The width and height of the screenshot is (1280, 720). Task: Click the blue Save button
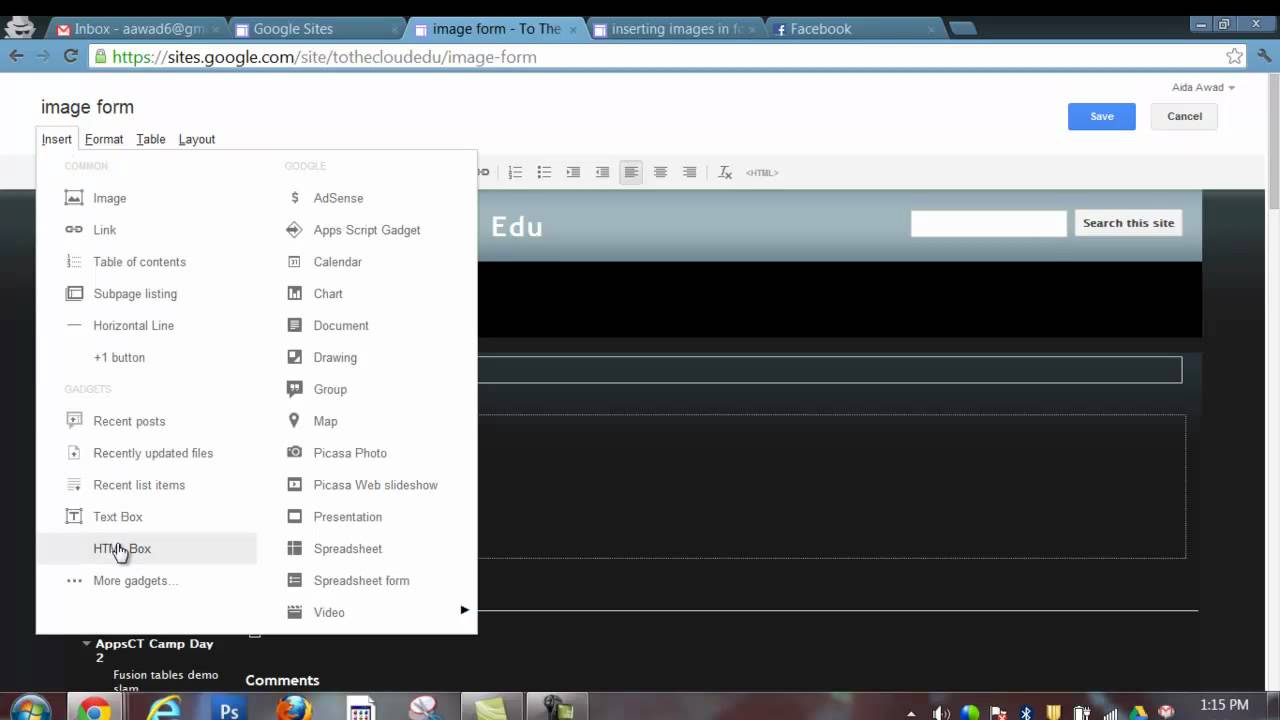(1101, 116)
